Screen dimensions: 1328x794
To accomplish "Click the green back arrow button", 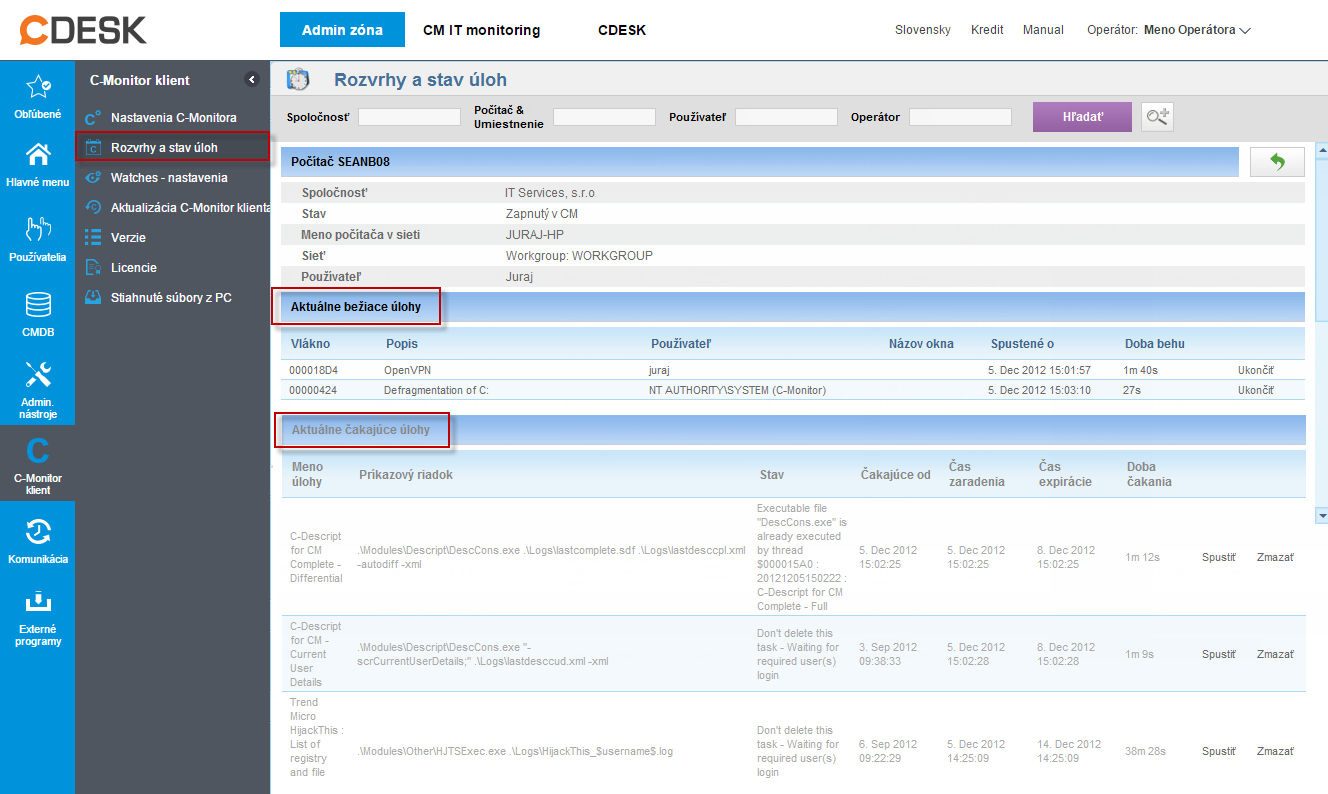I will pos(1277,162).
